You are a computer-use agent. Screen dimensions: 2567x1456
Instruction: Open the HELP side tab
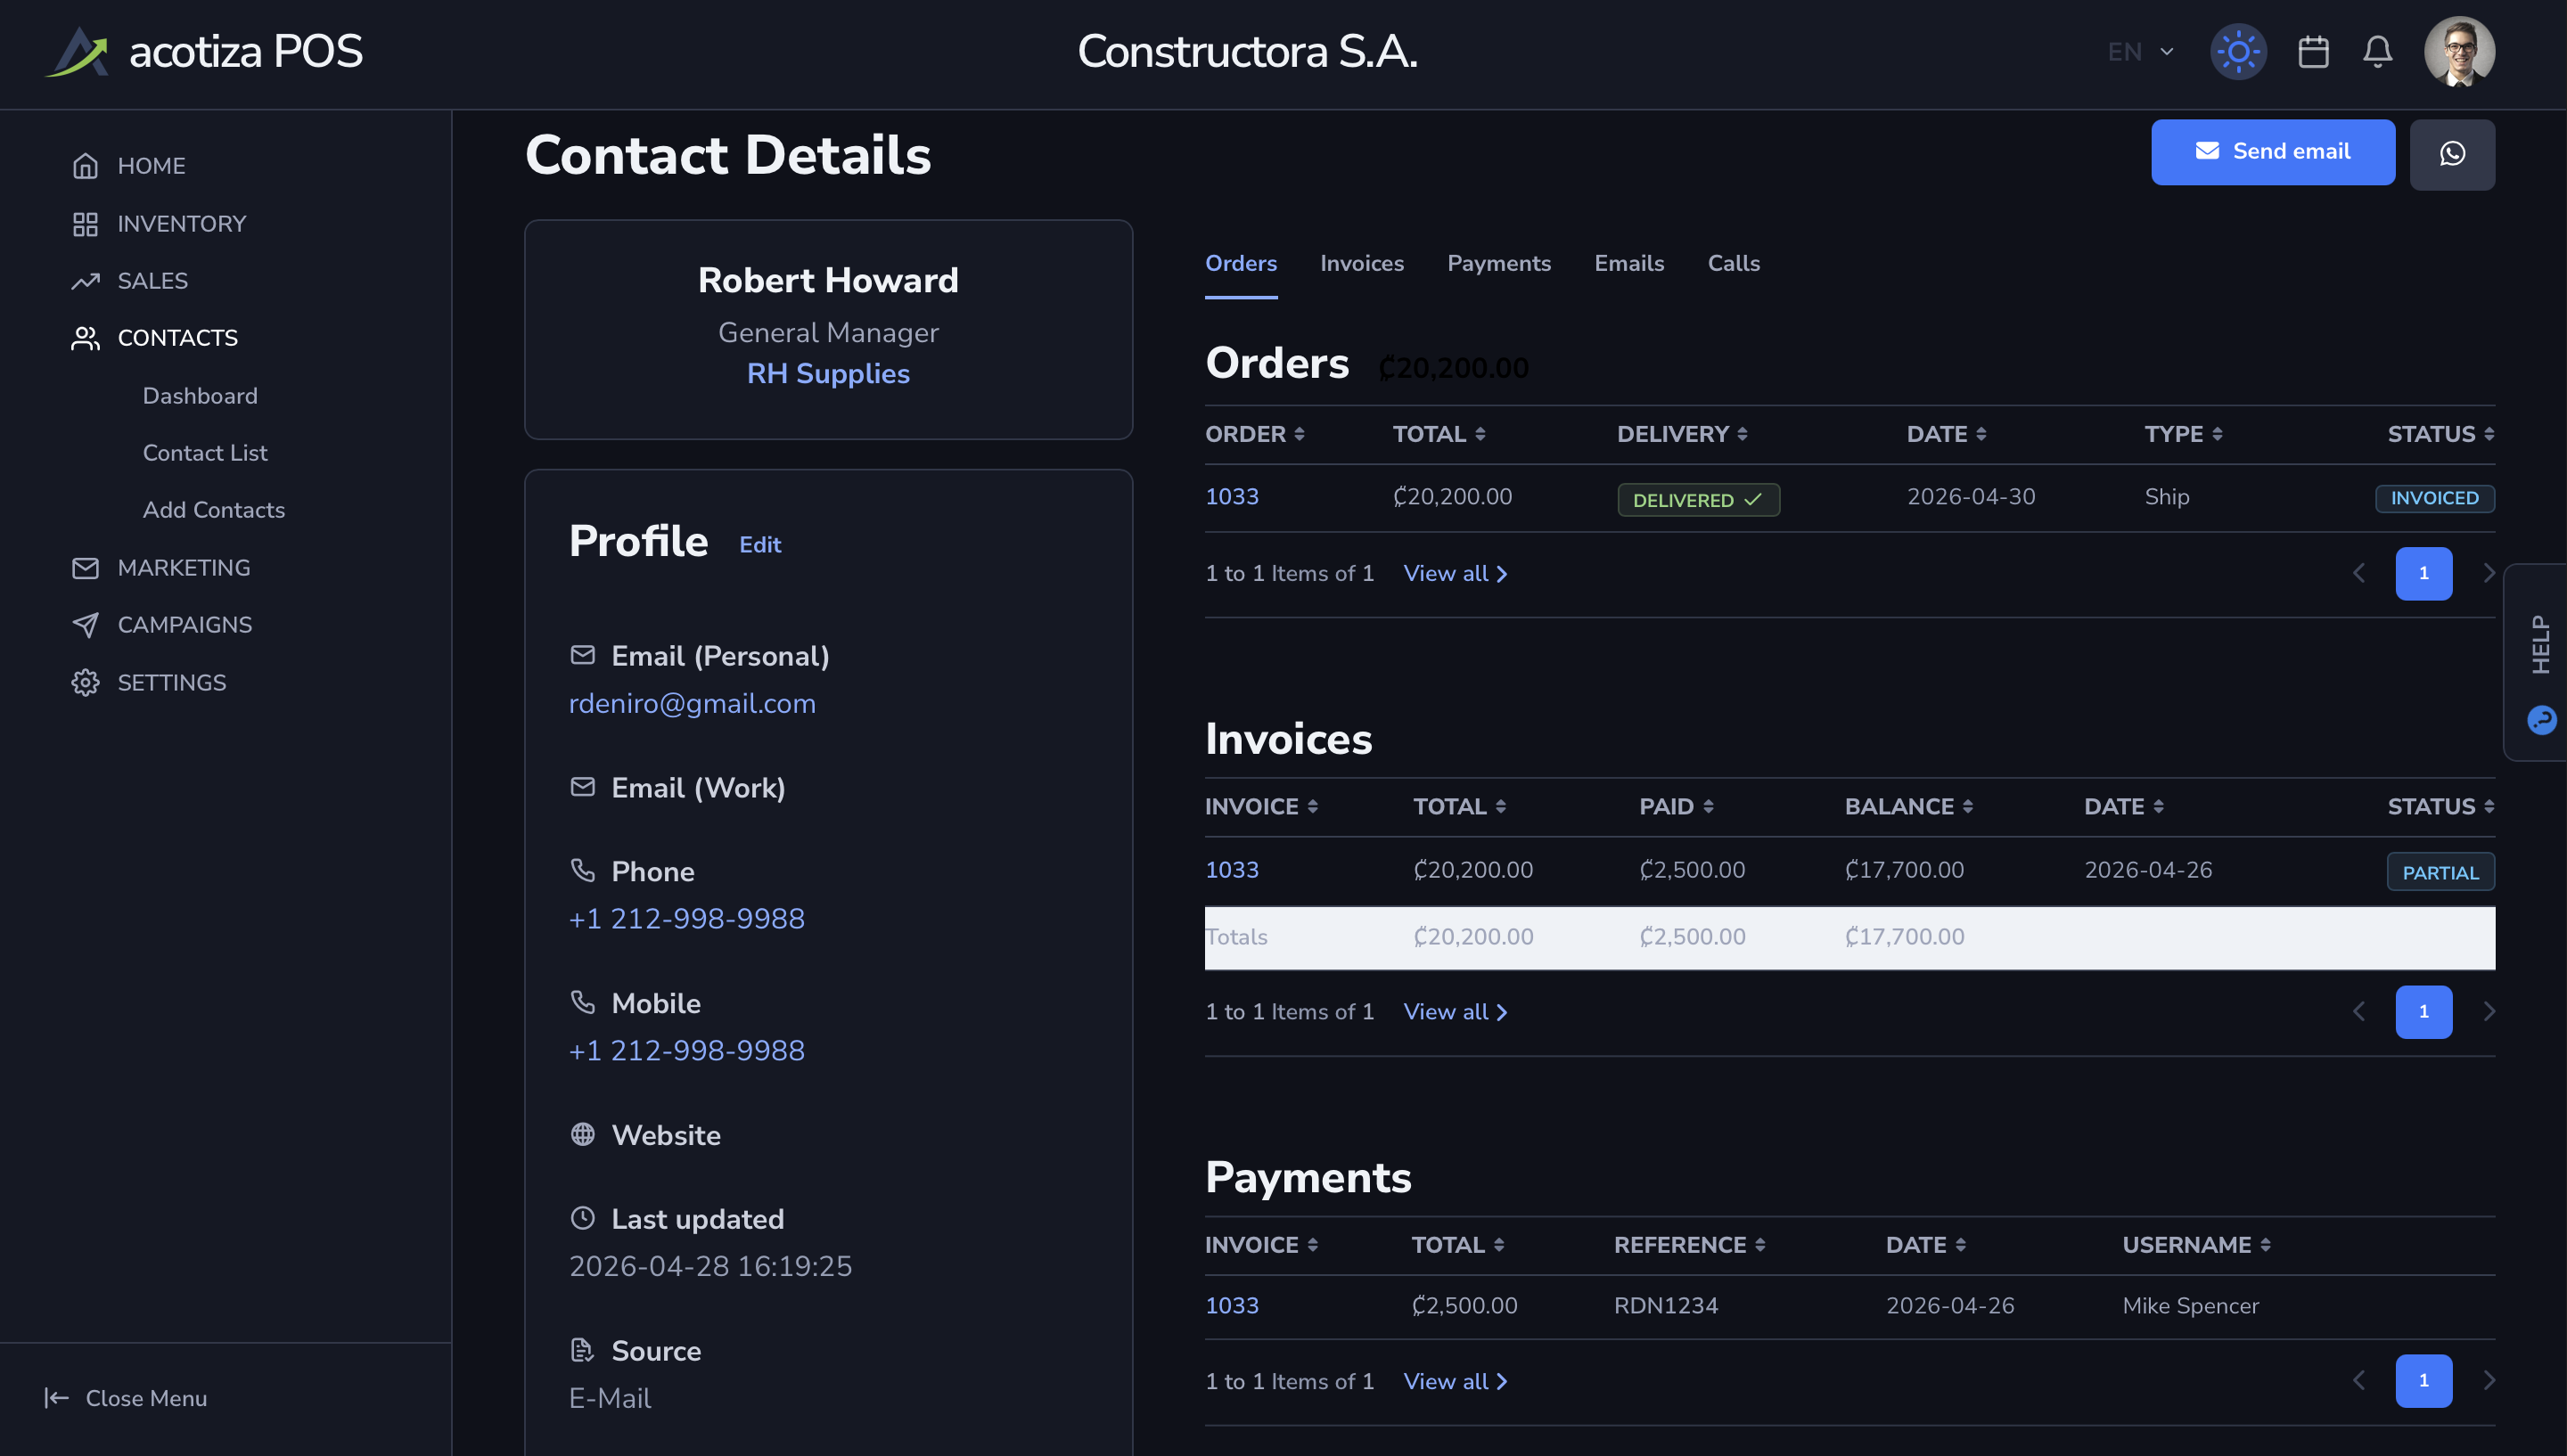[2538, 664]
